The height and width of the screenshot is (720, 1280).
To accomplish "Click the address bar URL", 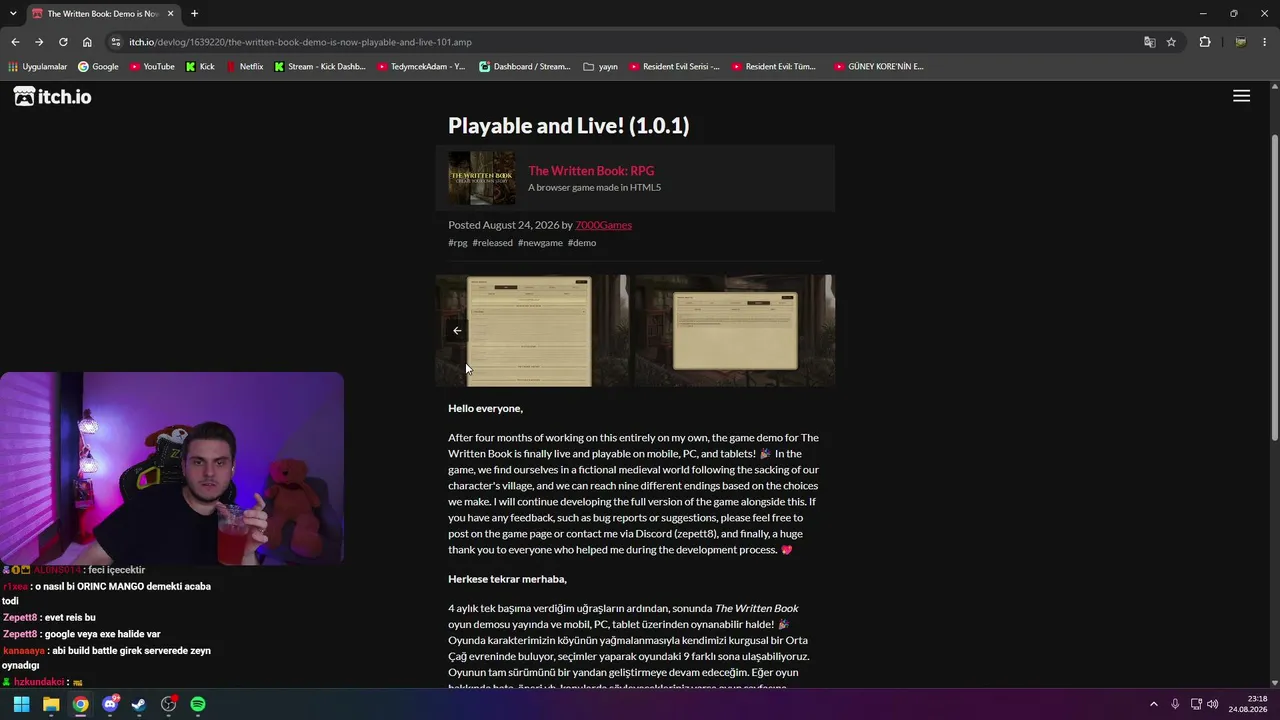I will coord(300,42).
